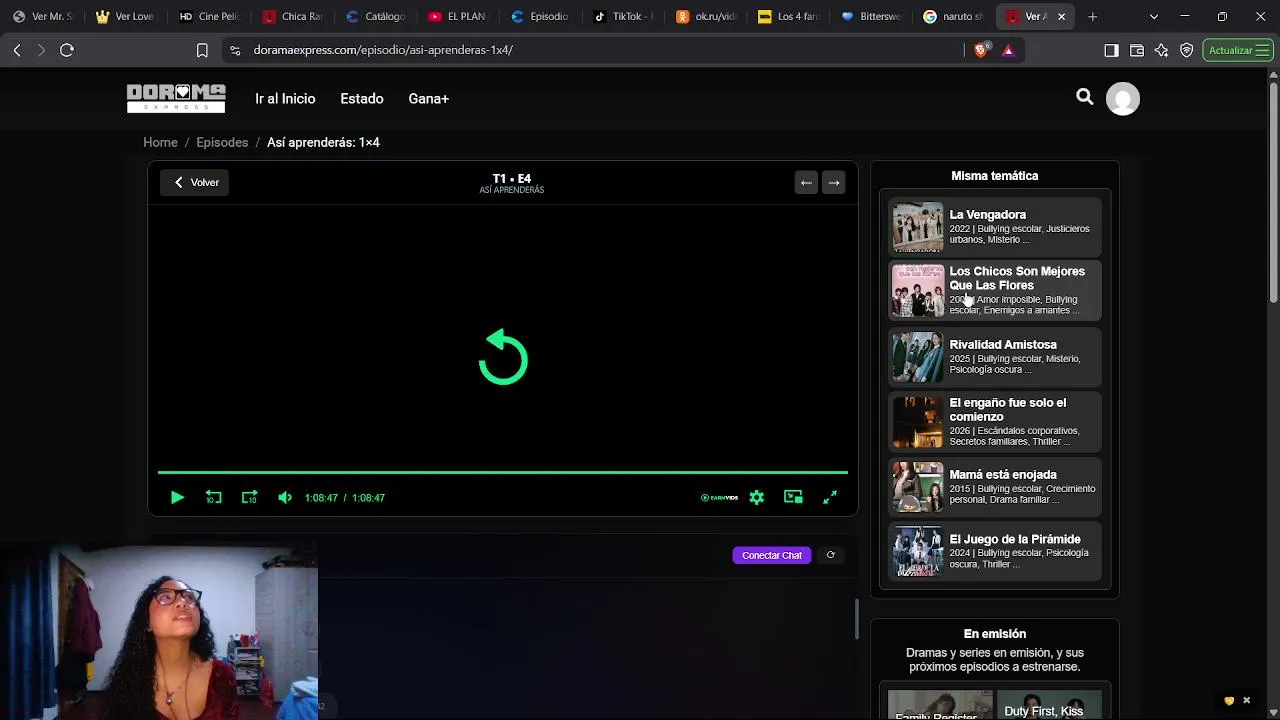
Task: Switch to the Bitterswe browser tab
Action: pyautogui.click(x=873, y=16)
